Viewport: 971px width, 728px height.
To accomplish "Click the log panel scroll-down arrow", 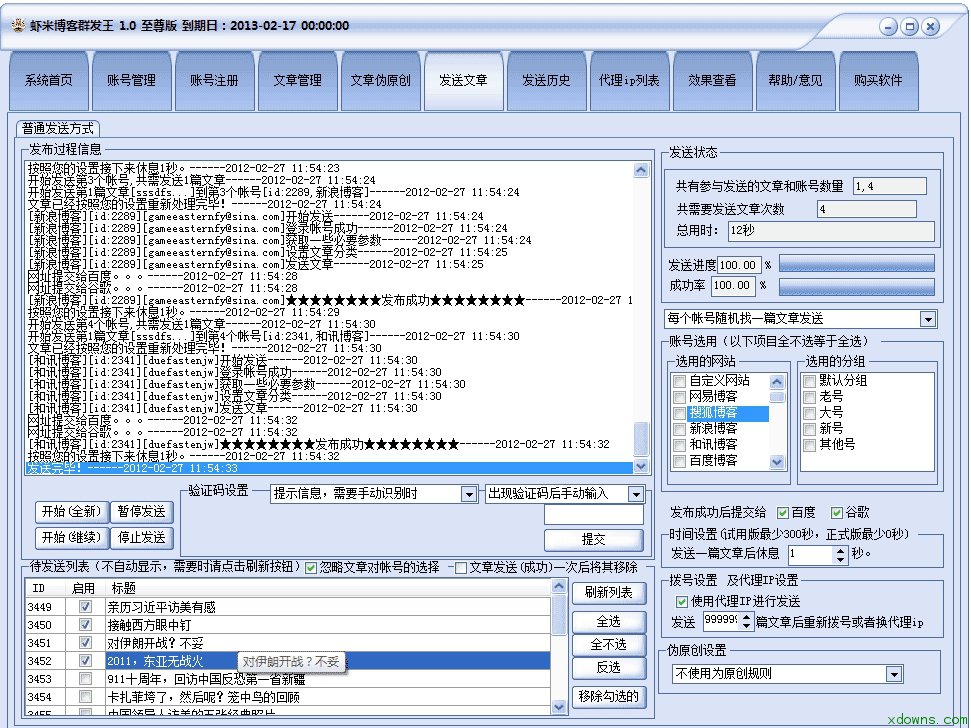I will [641, 466].
